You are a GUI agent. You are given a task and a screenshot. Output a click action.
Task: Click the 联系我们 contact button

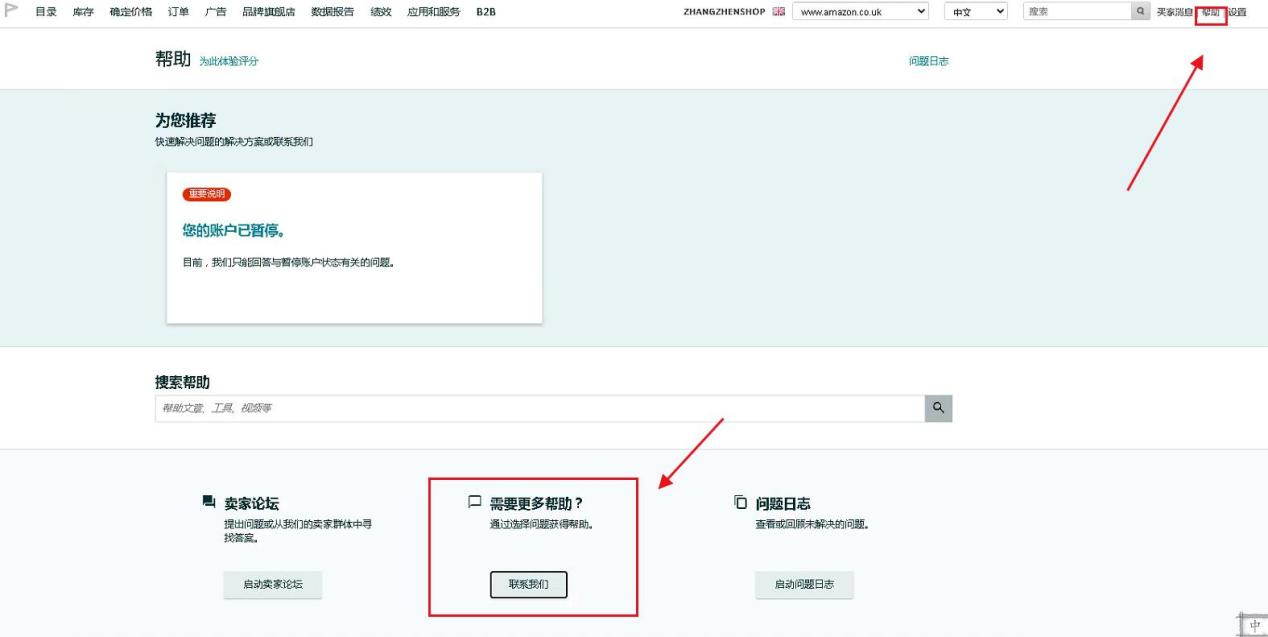click(x=528, y=584)
